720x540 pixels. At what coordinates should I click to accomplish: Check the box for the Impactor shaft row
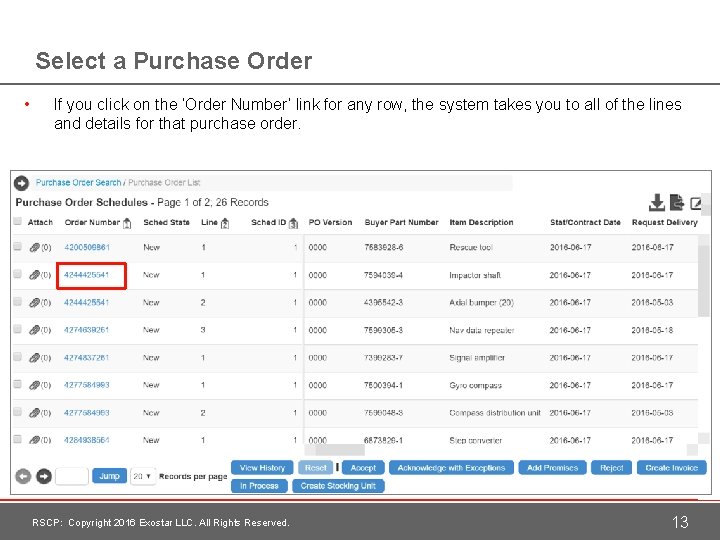pos(17,274)
